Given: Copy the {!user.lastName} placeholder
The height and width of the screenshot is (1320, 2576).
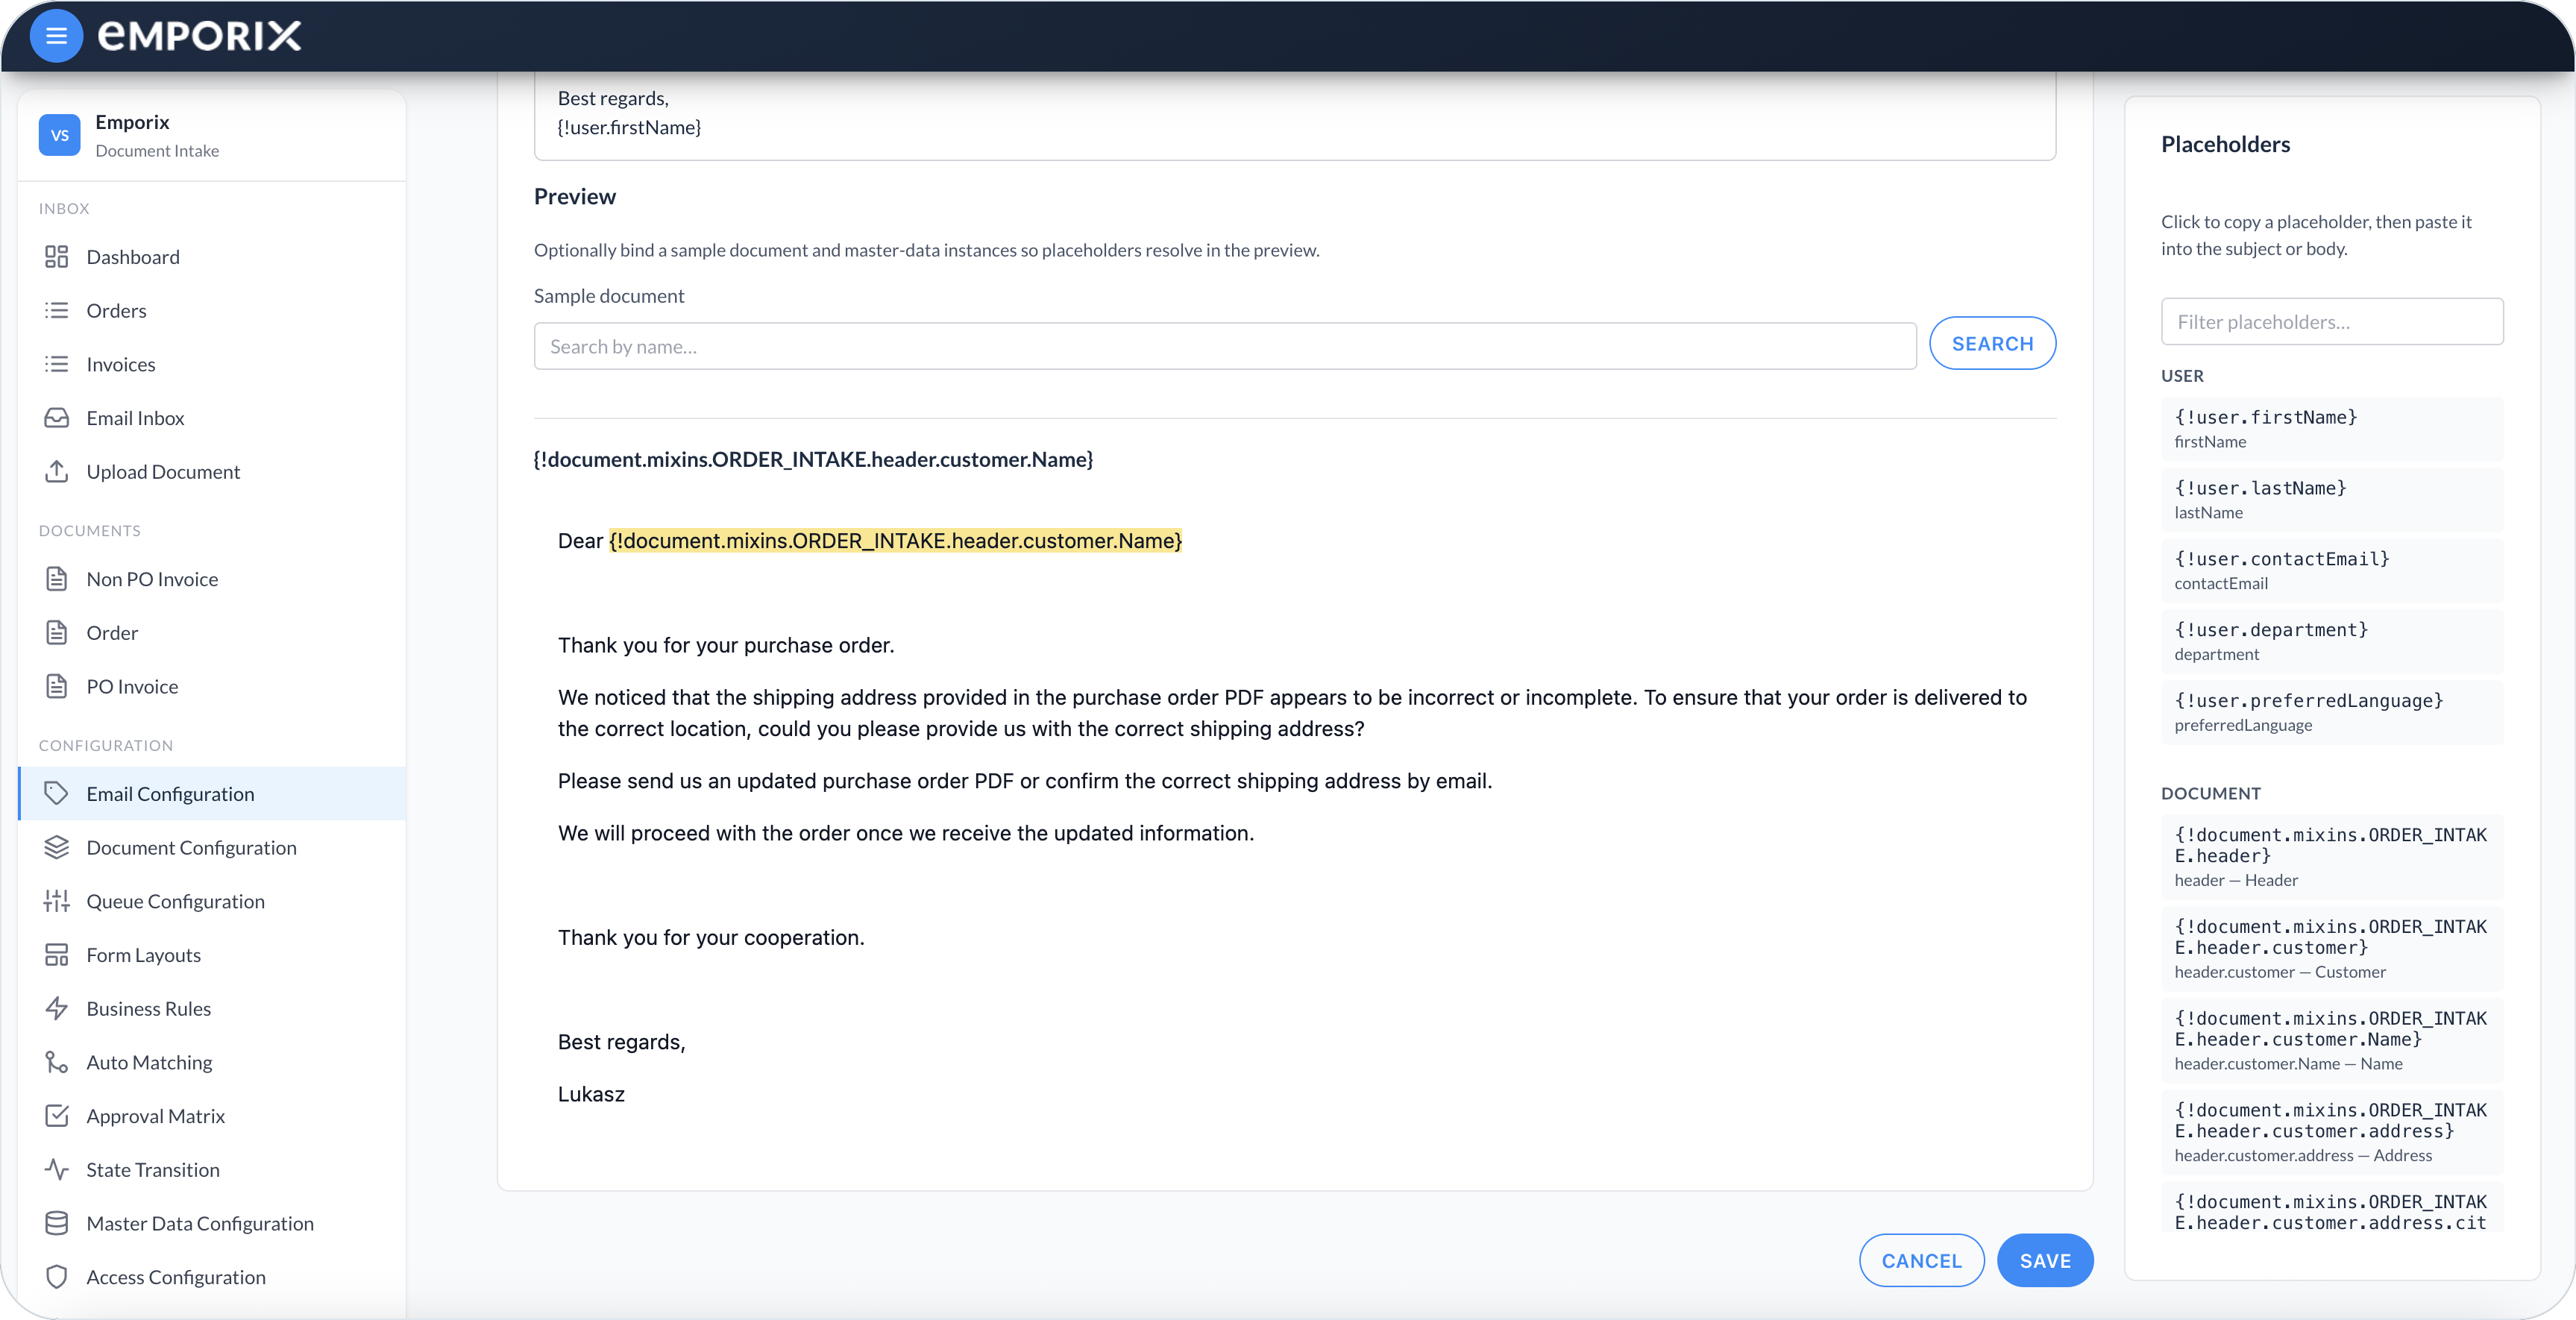Looking at the screenshot, I should tap(2332, 500).
